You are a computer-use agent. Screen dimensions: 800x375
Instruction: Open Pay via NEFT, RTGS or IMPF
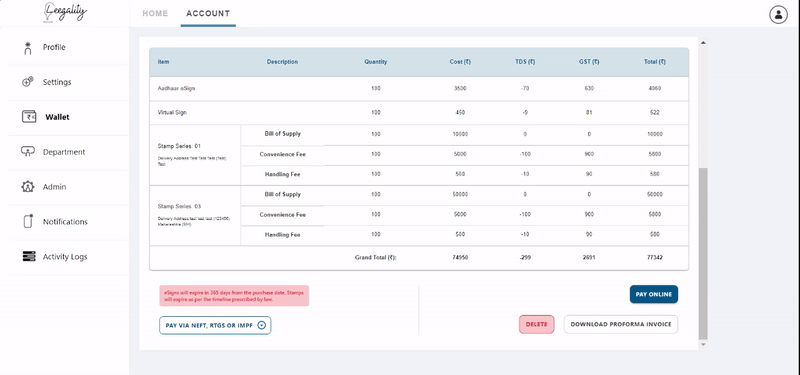tap(215, 325)
